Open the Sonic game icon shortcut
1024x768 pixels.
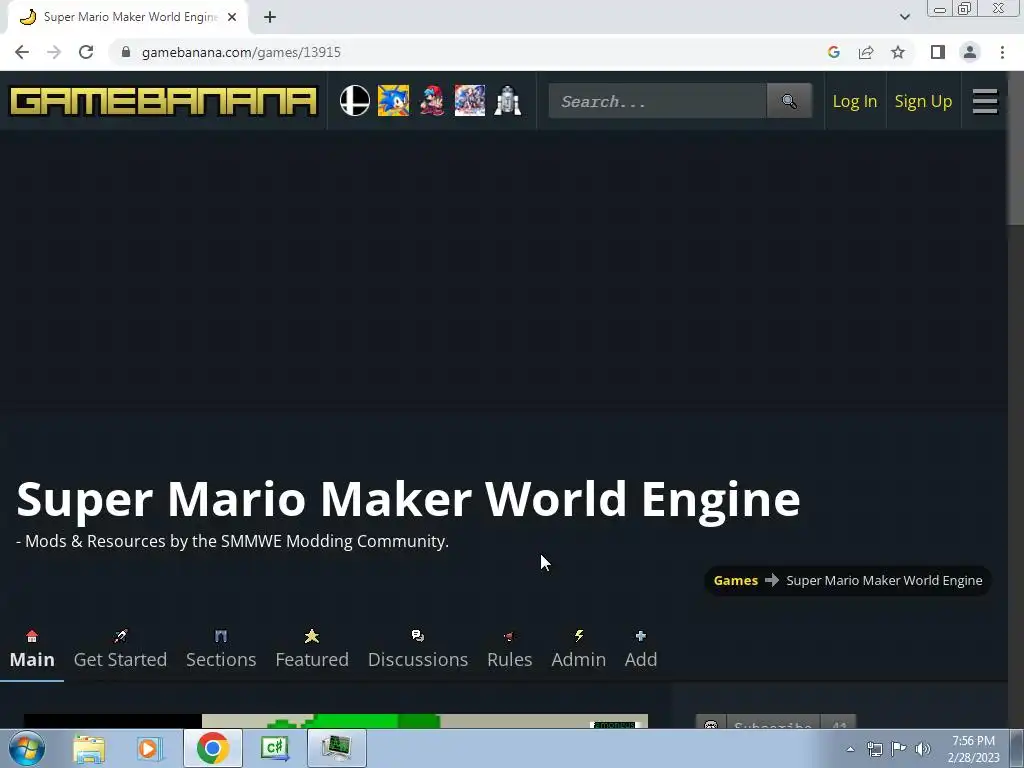pos(393,101)
